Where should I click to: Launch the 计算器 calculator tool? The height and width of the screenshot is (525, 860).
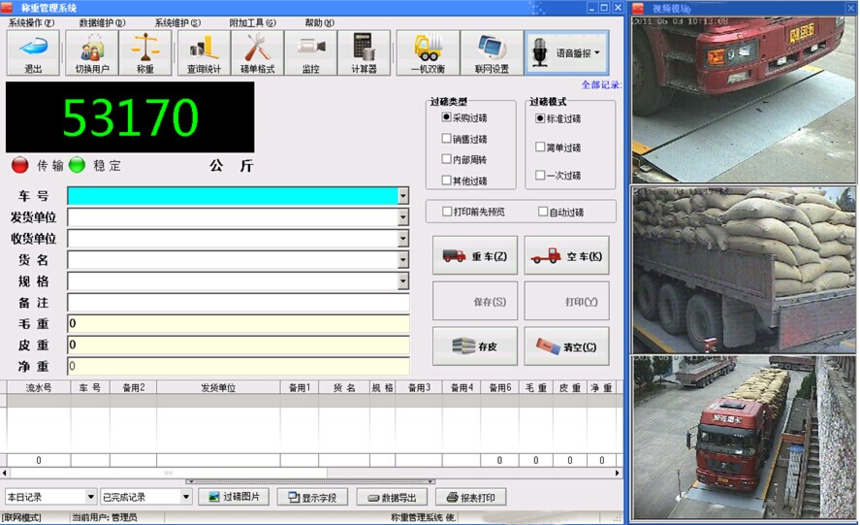[364, 53]
